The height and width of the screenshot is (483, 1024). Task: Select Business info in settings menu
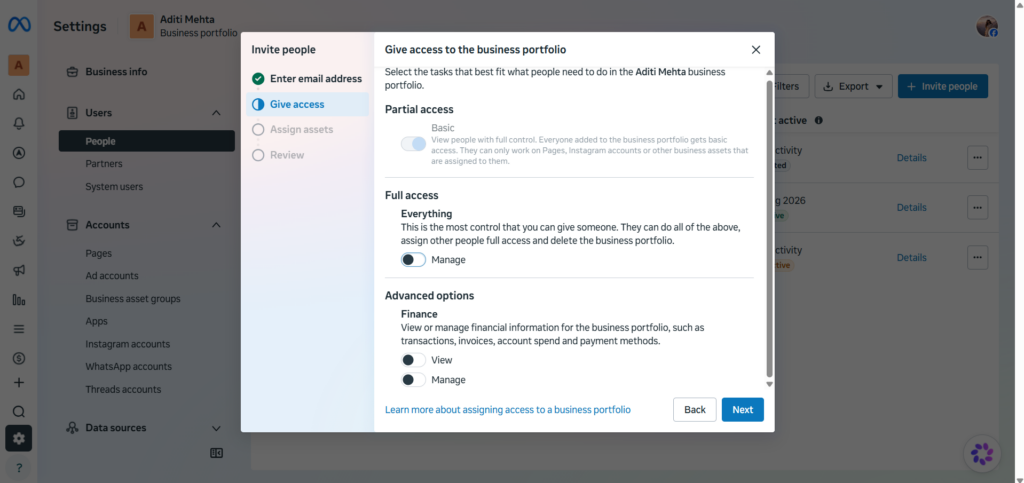pyautogui.click(x=116, y=72)
